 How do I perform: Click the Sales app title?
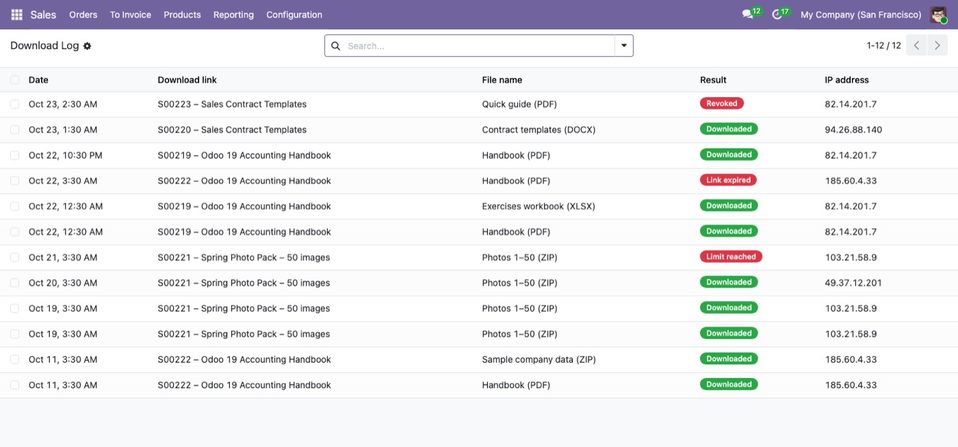coord(43,15)
